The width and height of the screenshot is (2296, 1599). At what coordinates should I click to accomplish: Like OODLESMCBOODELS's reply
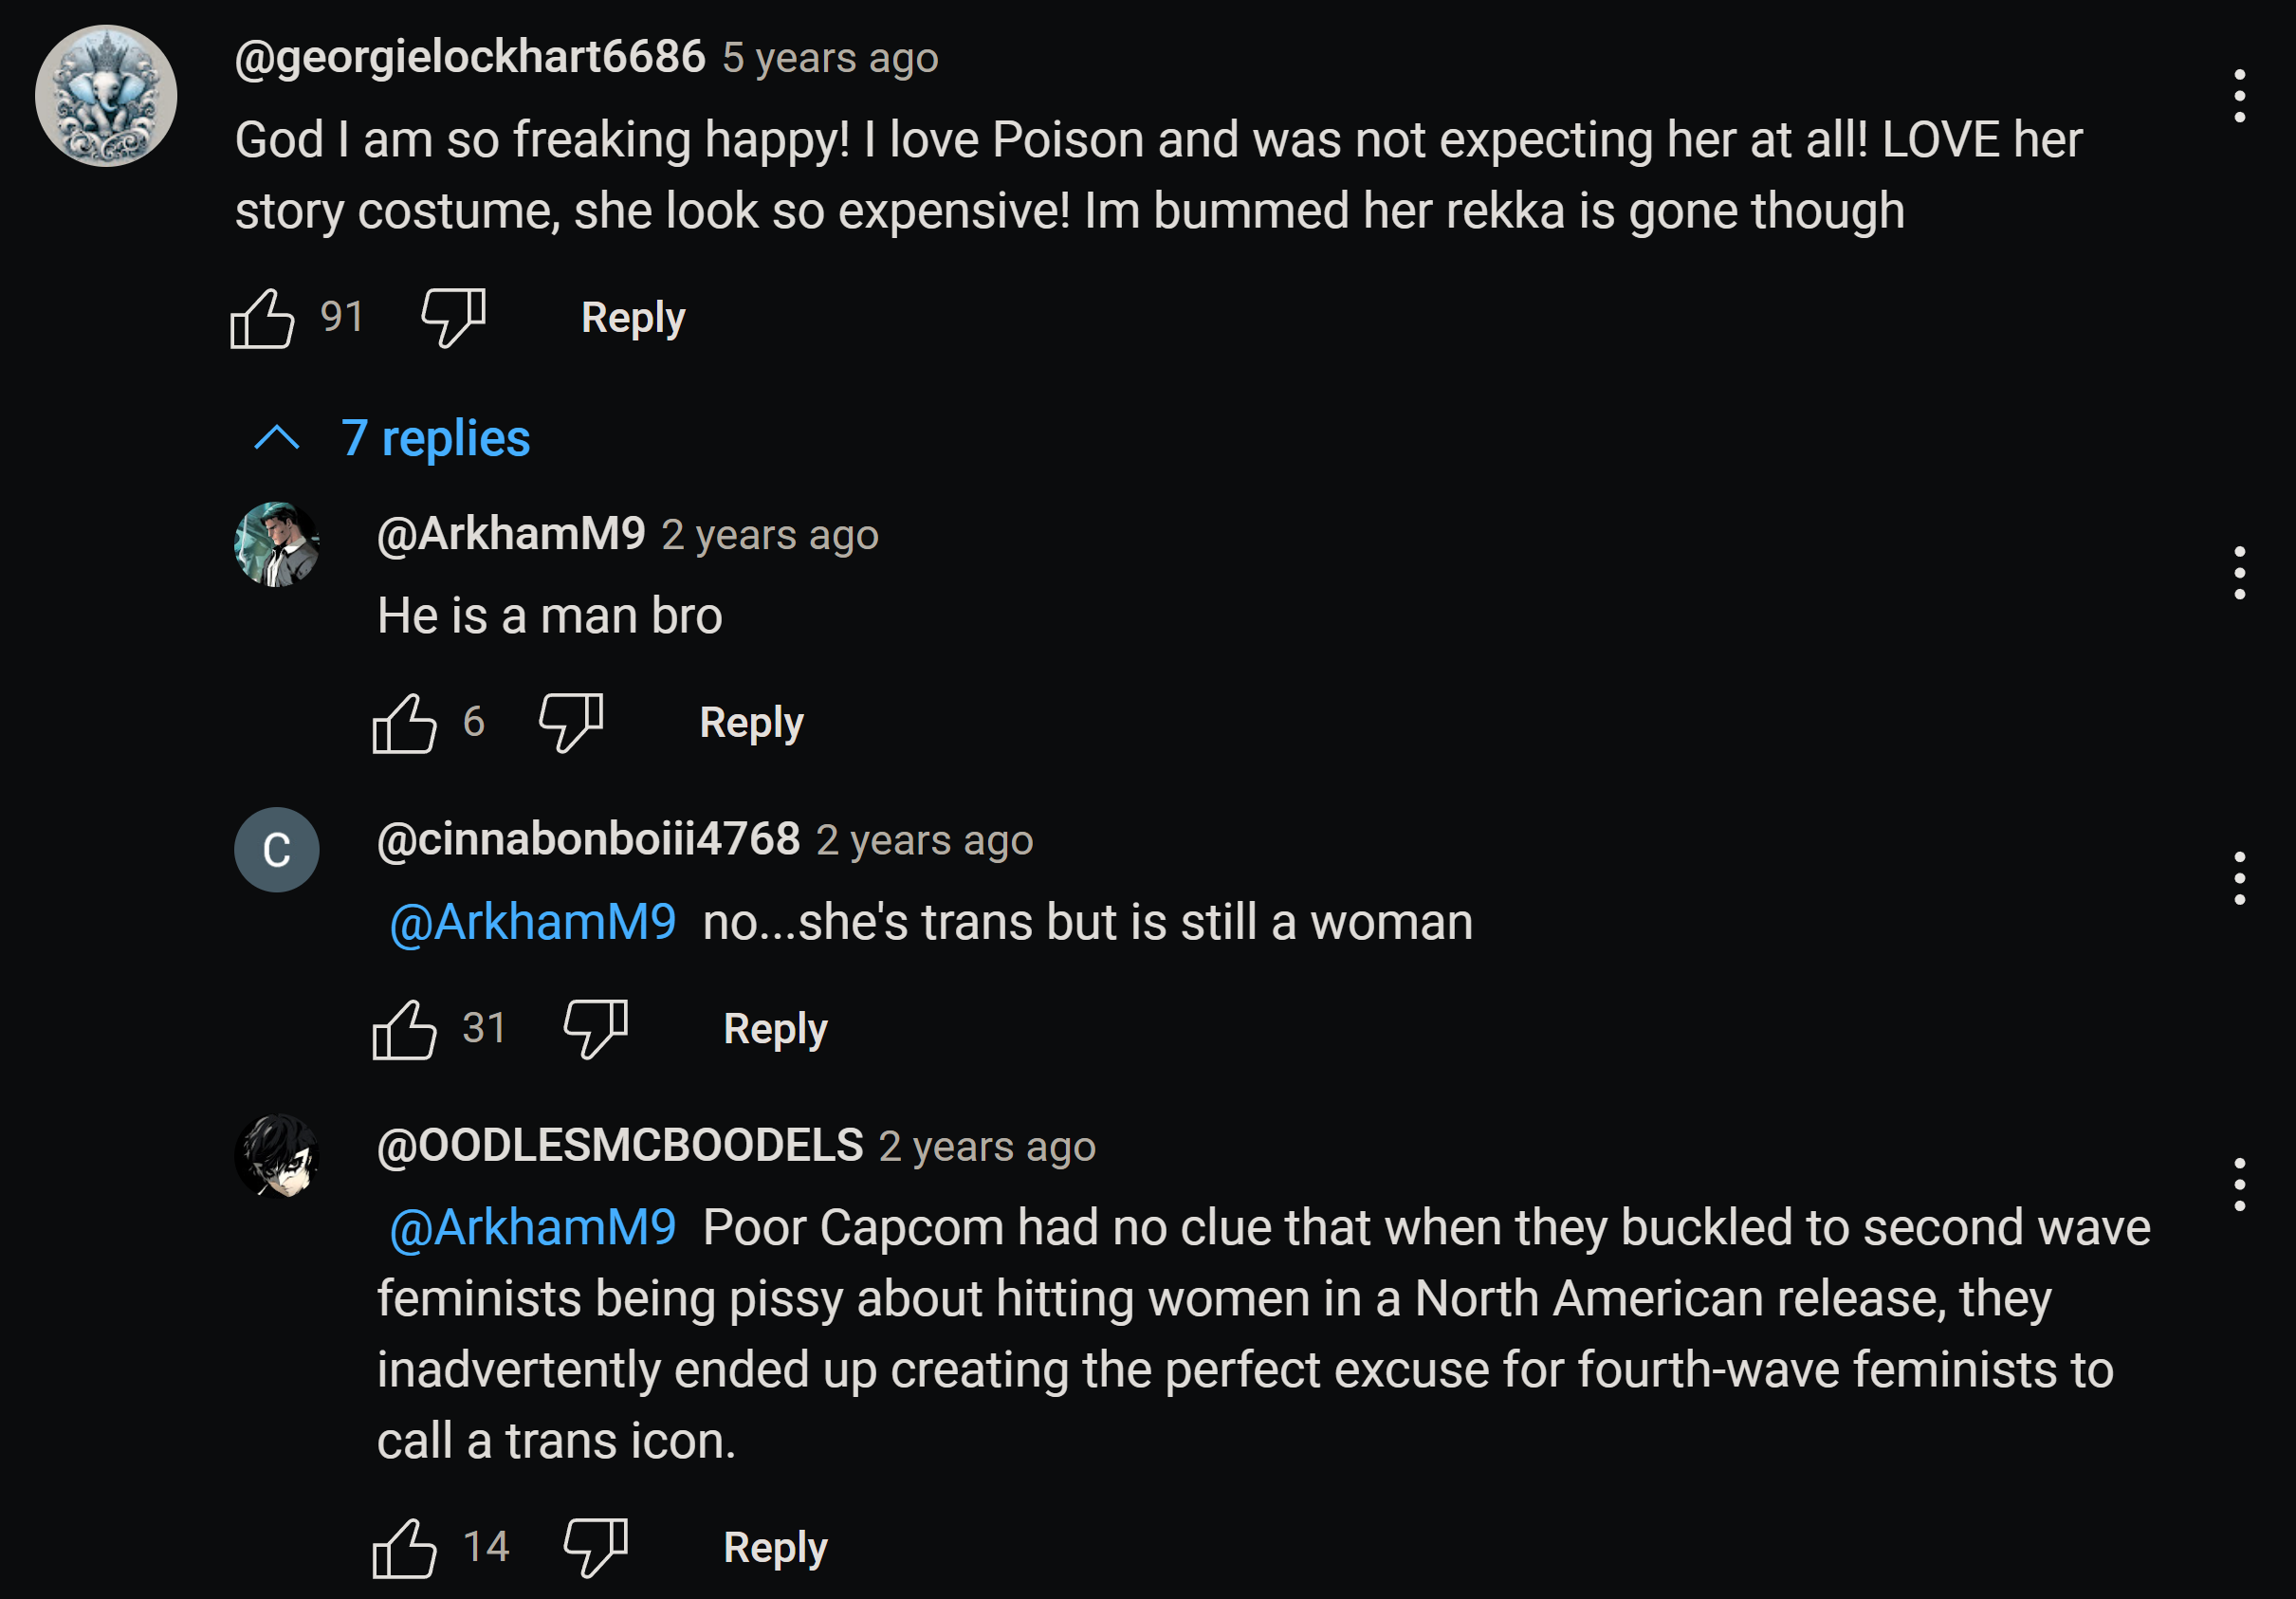point(404,1548)
